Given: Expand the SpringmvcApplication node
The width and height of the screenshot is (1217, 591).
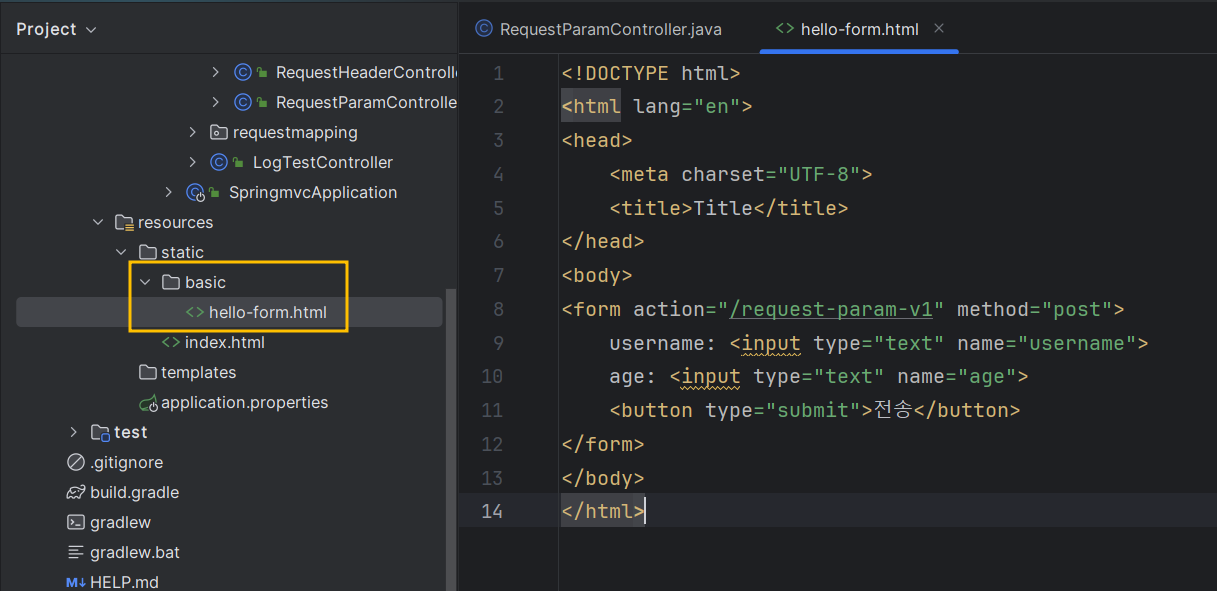Looking at the screenshot, I should point(169,192).
